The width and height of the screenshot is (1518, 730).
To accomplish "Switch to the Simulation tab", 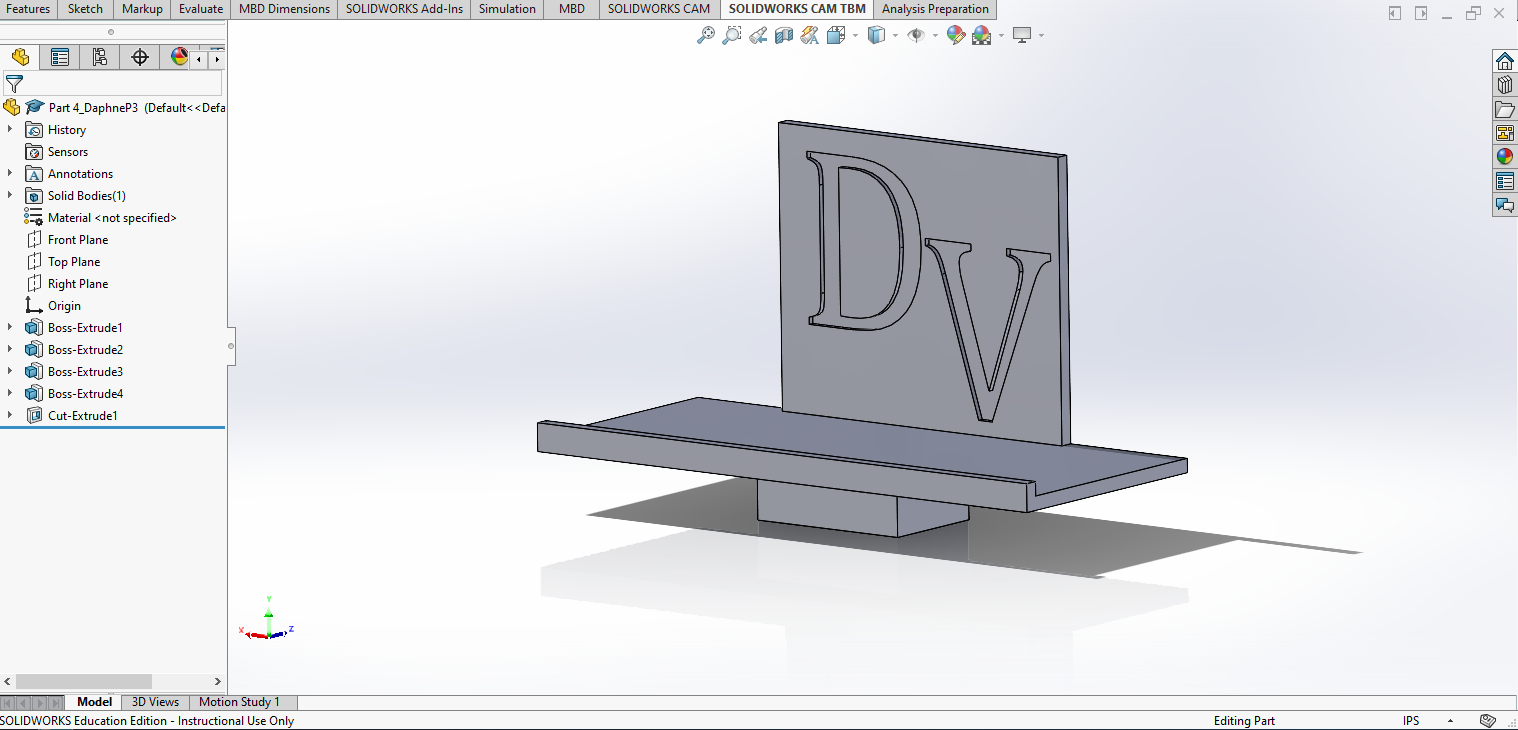I will tap(507, 9).
